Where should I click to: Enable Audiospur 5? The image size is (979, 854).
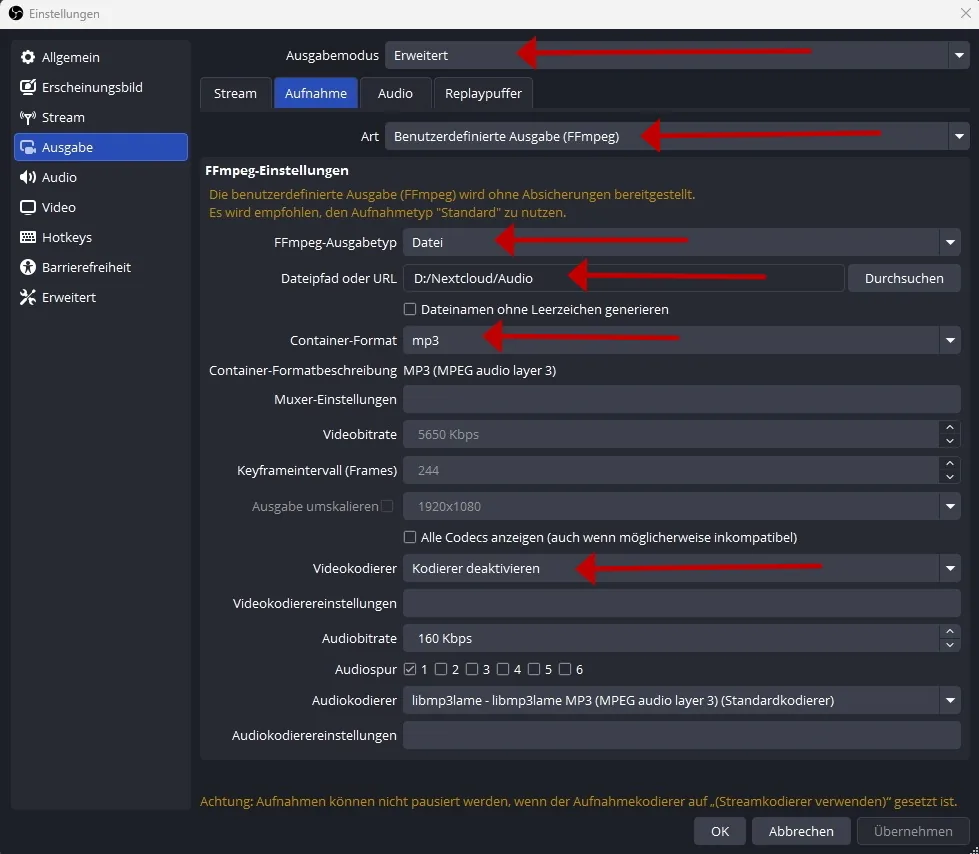[x=534, y=669]
